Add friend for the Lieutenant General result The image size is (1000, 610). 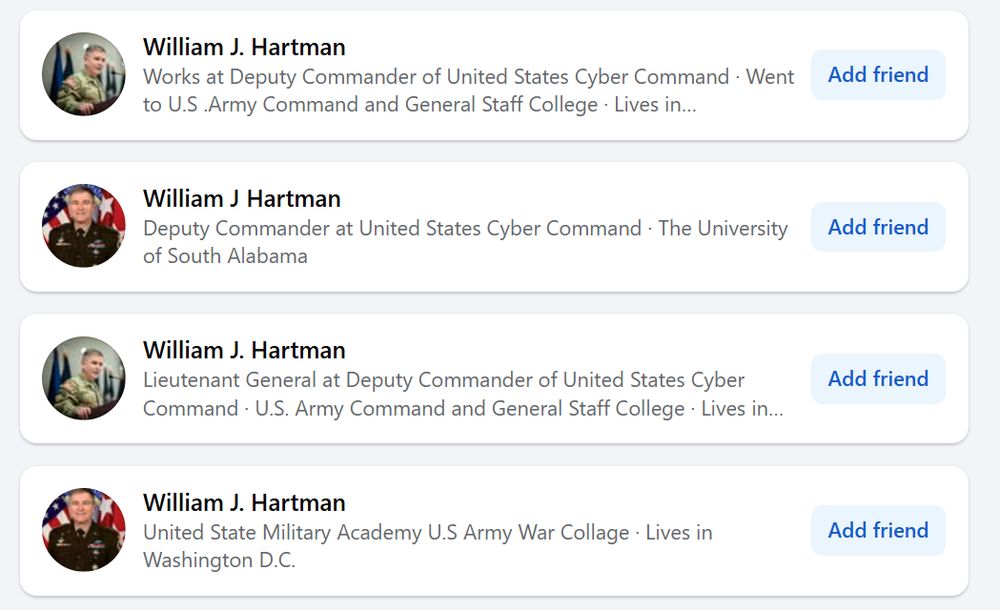point(878,379)
